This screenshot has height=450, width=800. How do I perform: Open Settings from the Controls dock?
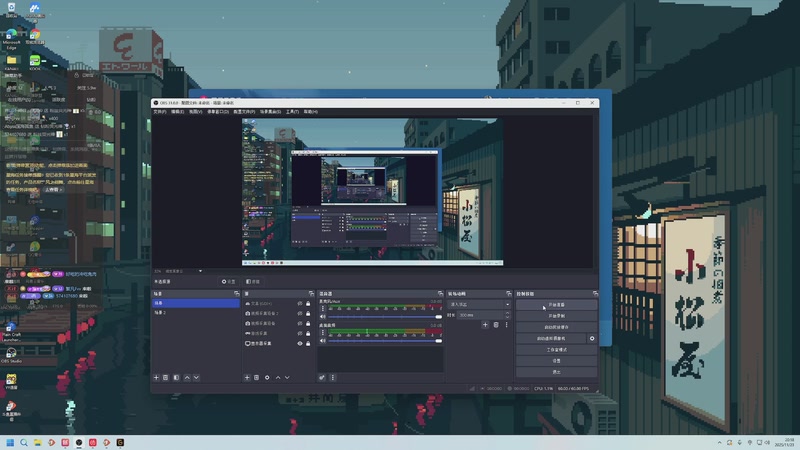tap(556, 361)
